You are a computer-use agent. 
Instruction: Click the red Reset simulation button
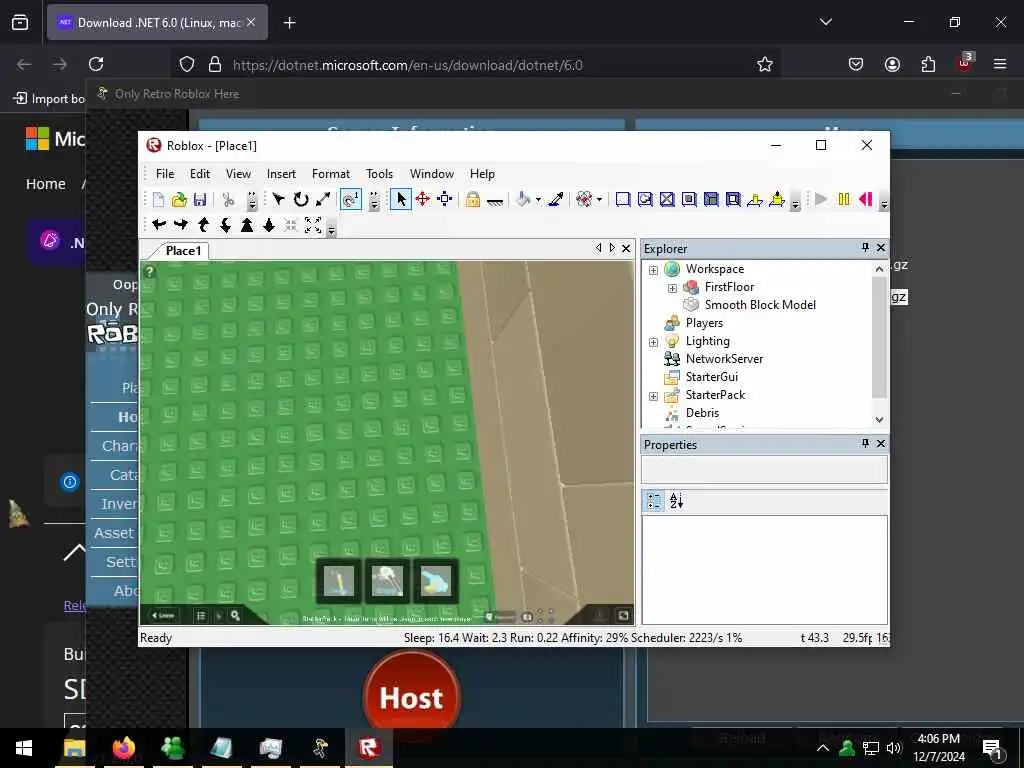click(866, 200)
